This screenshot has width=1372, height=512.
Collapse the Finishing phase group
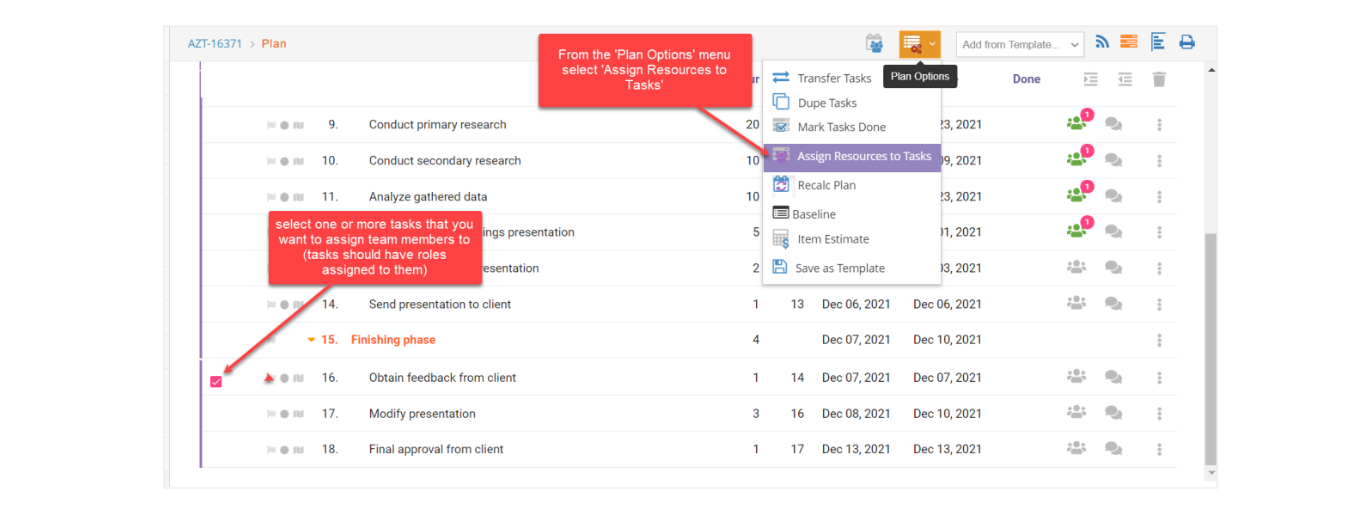point(311,340)
